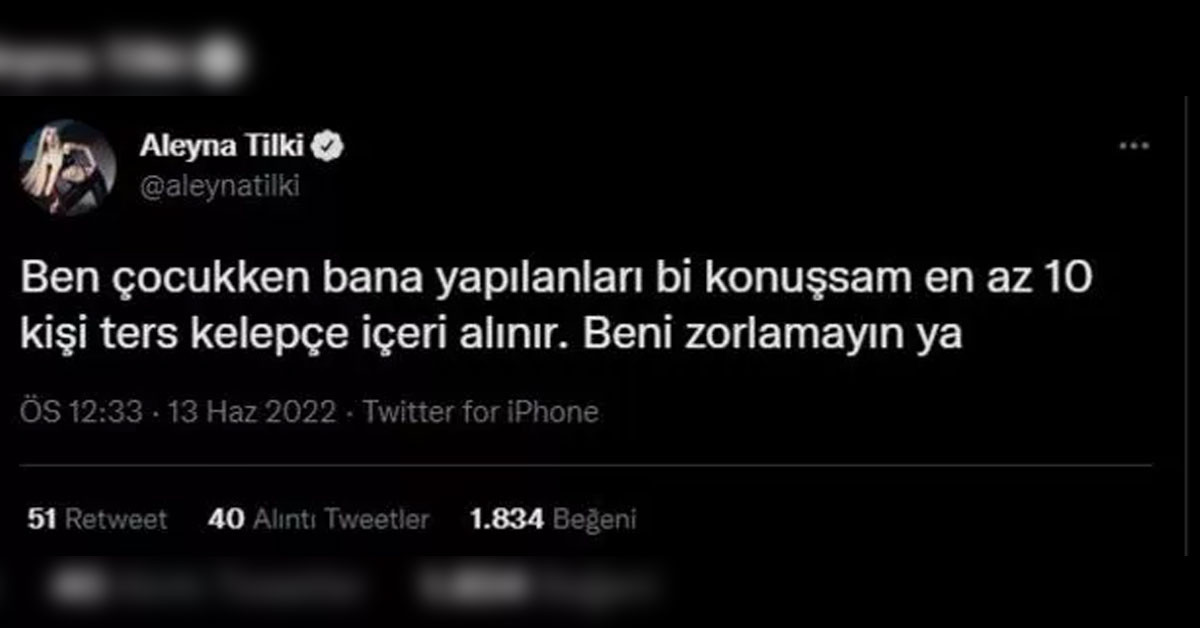Open the Twitter for iPhone source link
Screen dimensions: 1200x628
coord(479,412)
